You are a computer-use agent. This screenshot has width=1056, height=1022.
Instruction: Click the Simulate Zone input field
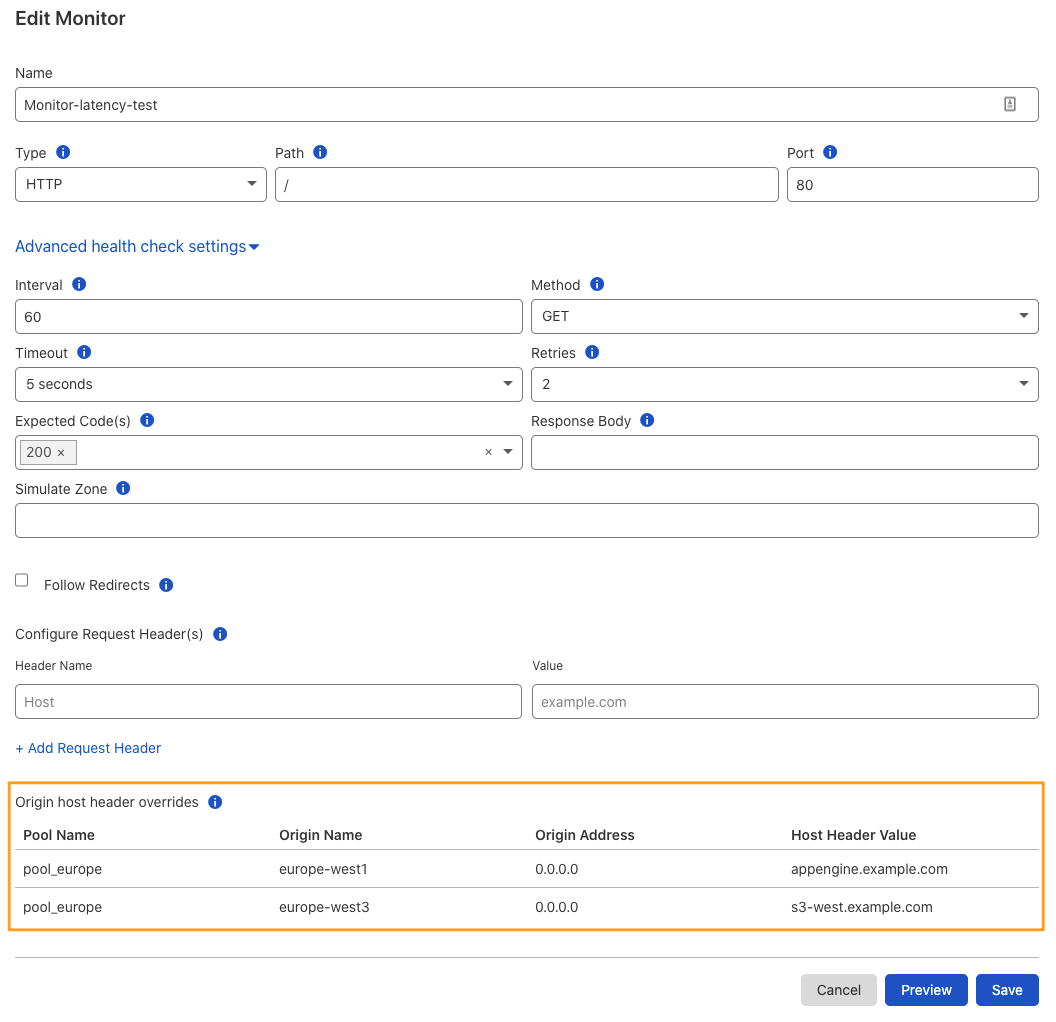[x=527, y=520]
